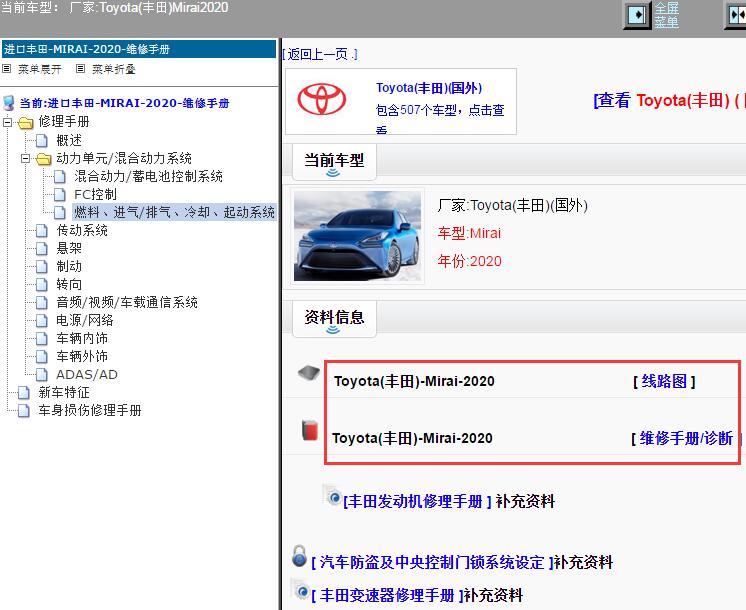Click the page icon next to FC控制
The height and width of the screenshot is (610, 746).
coord(60,195)
